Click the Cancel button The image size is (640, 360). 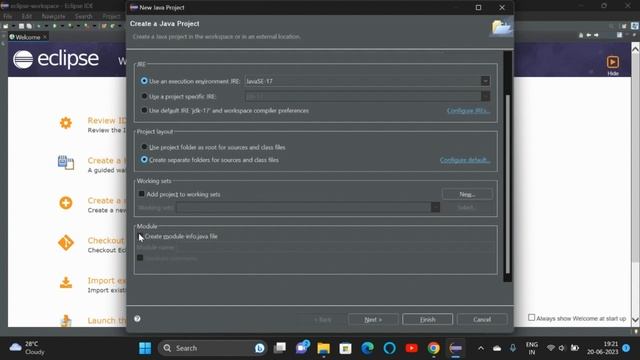(482, 319)
